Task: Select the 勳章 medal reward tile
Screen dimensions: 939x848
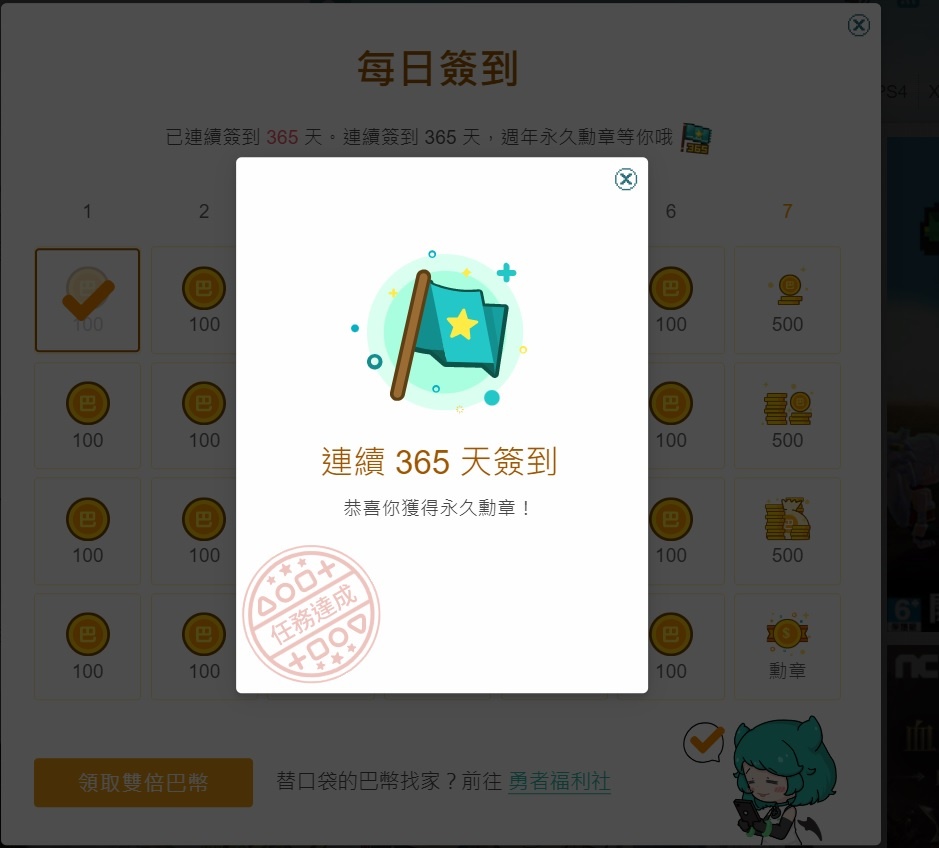Action: (787, 646)
